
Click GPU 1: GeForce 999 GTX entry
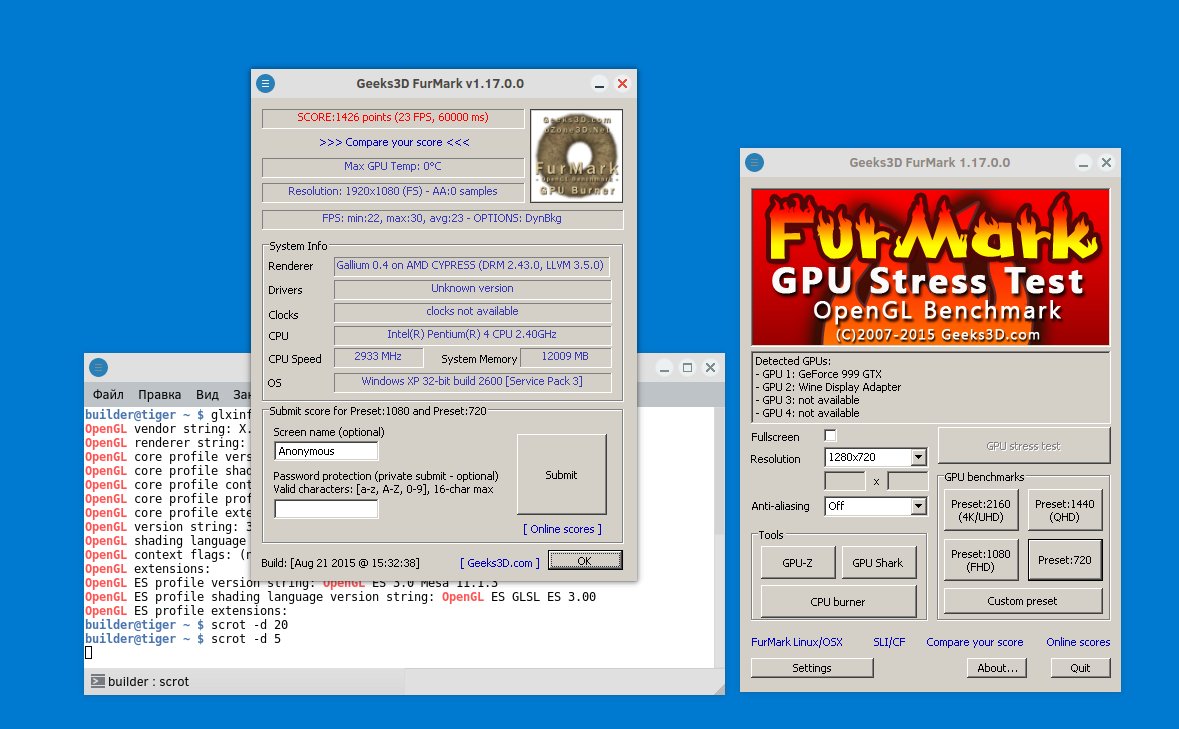pos(818,374)
